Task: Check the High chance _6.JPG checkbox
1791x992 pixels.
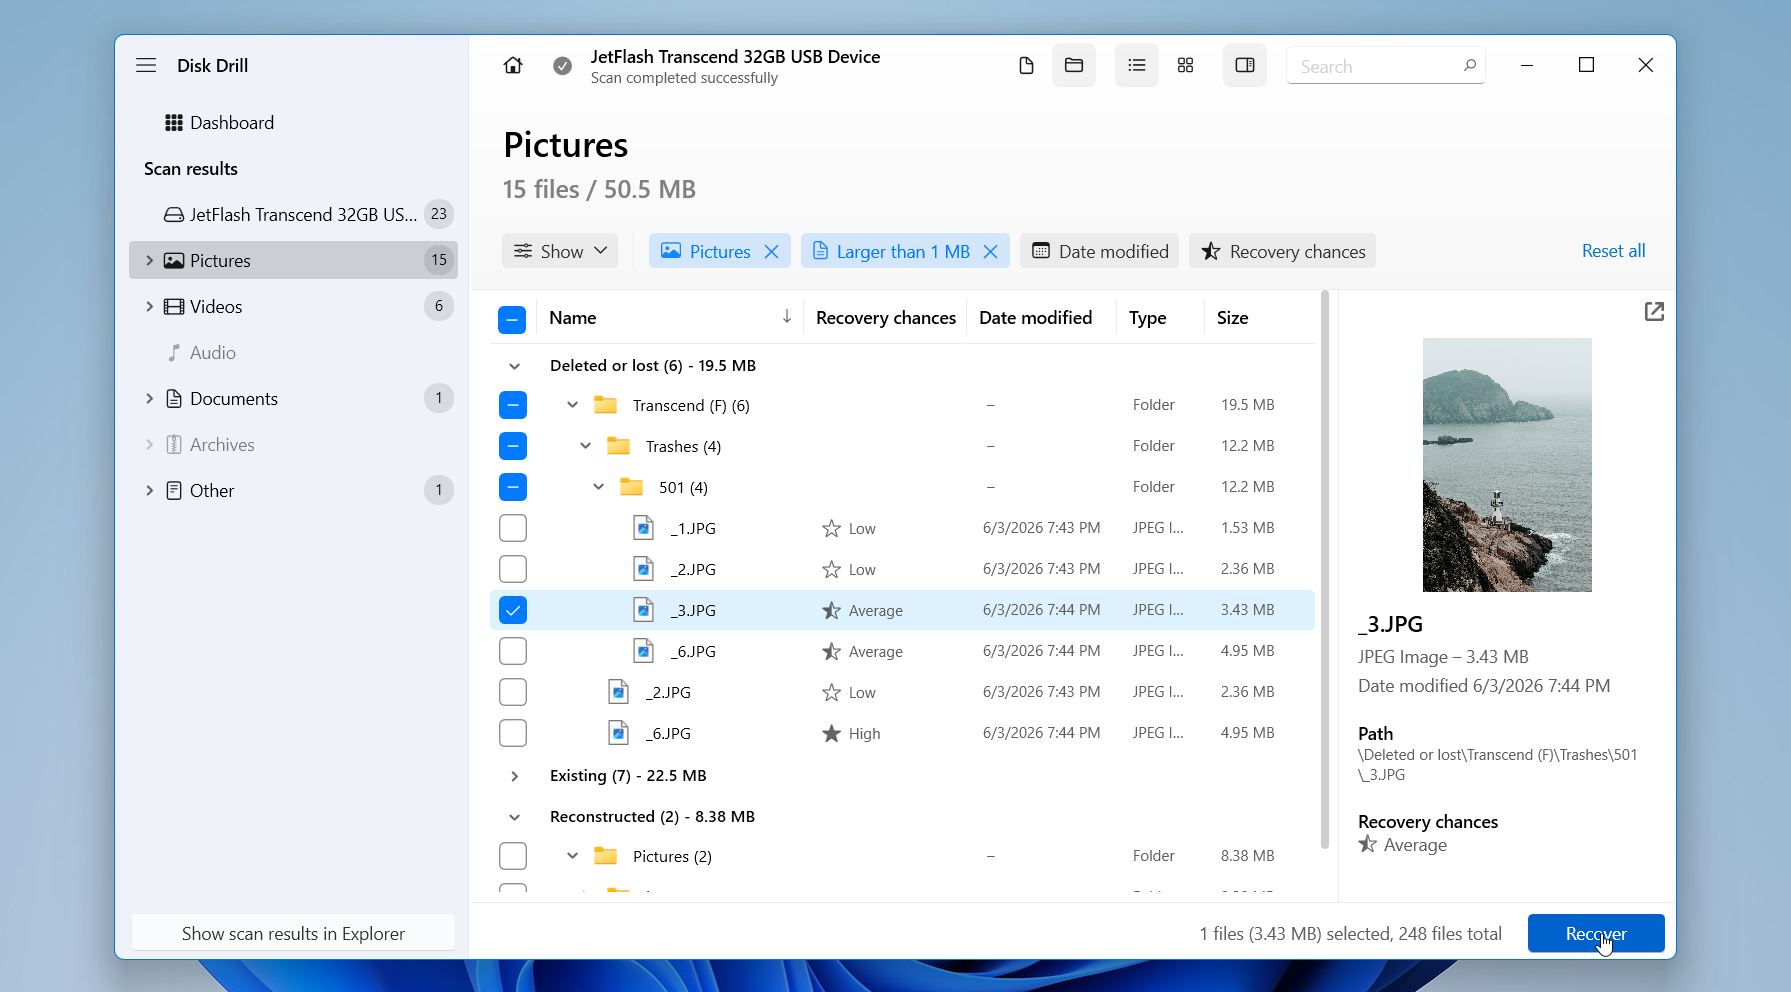Action: pyautogui.click(x=512, y=733)
